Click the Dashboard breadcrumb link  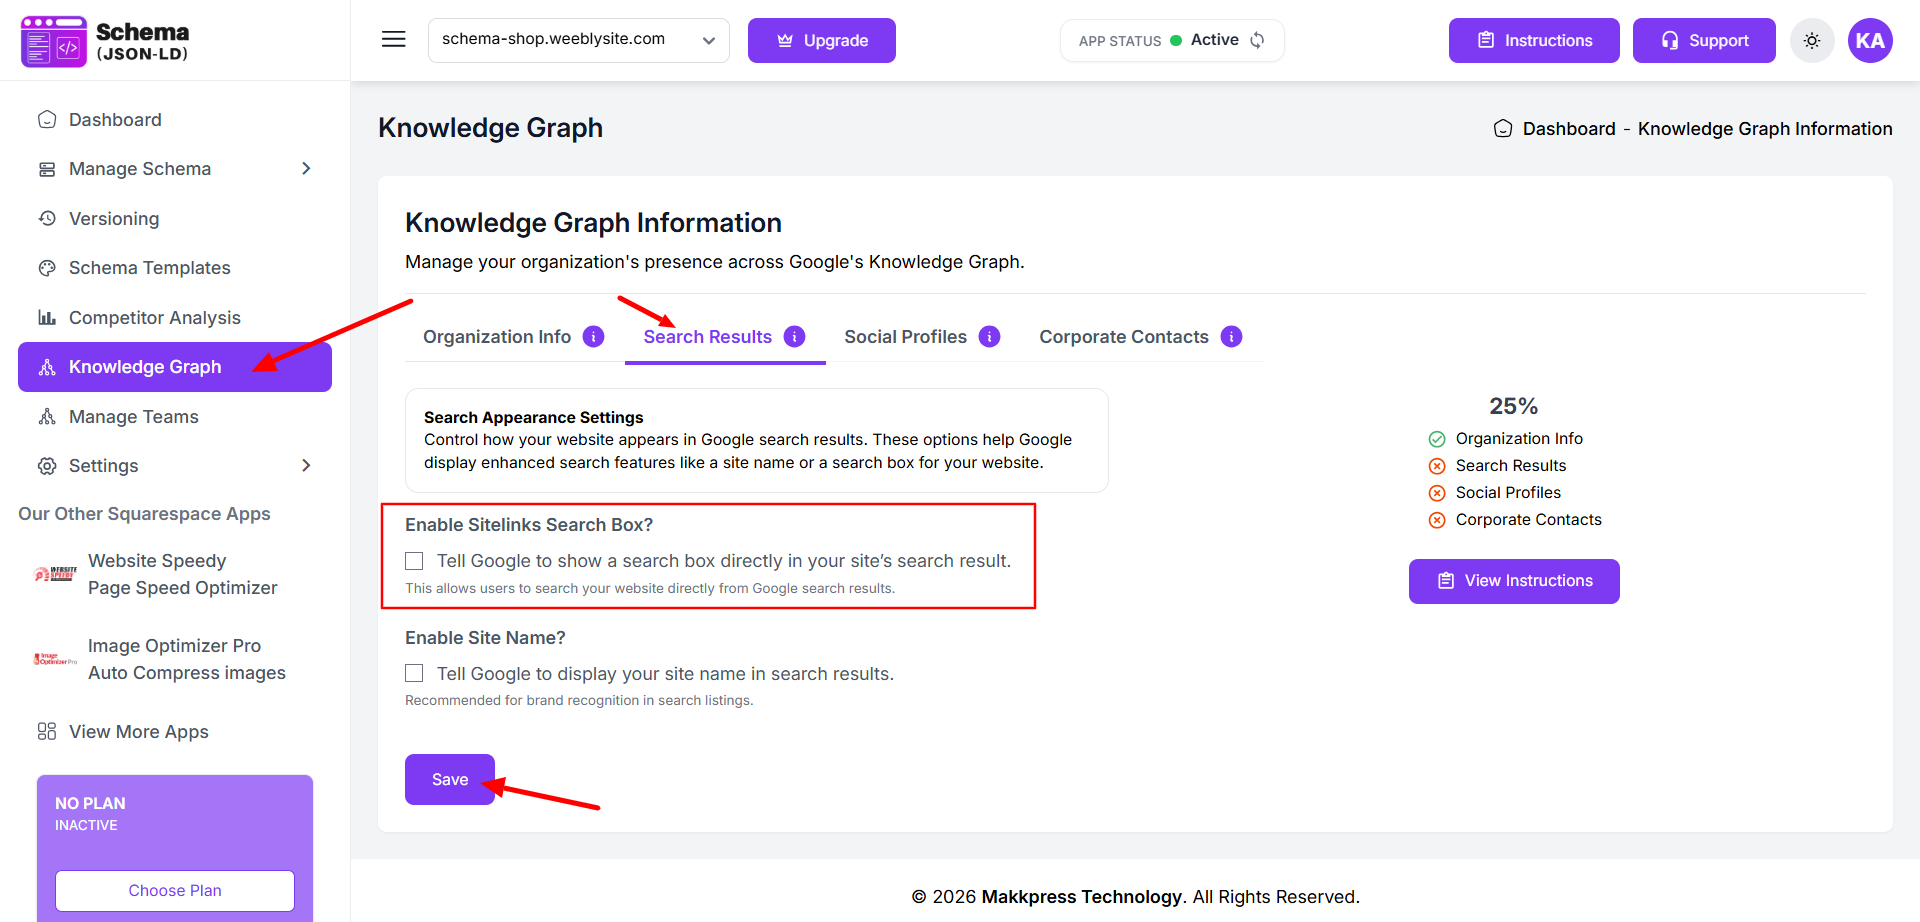pyautogui.click(x=1568, y=129)
